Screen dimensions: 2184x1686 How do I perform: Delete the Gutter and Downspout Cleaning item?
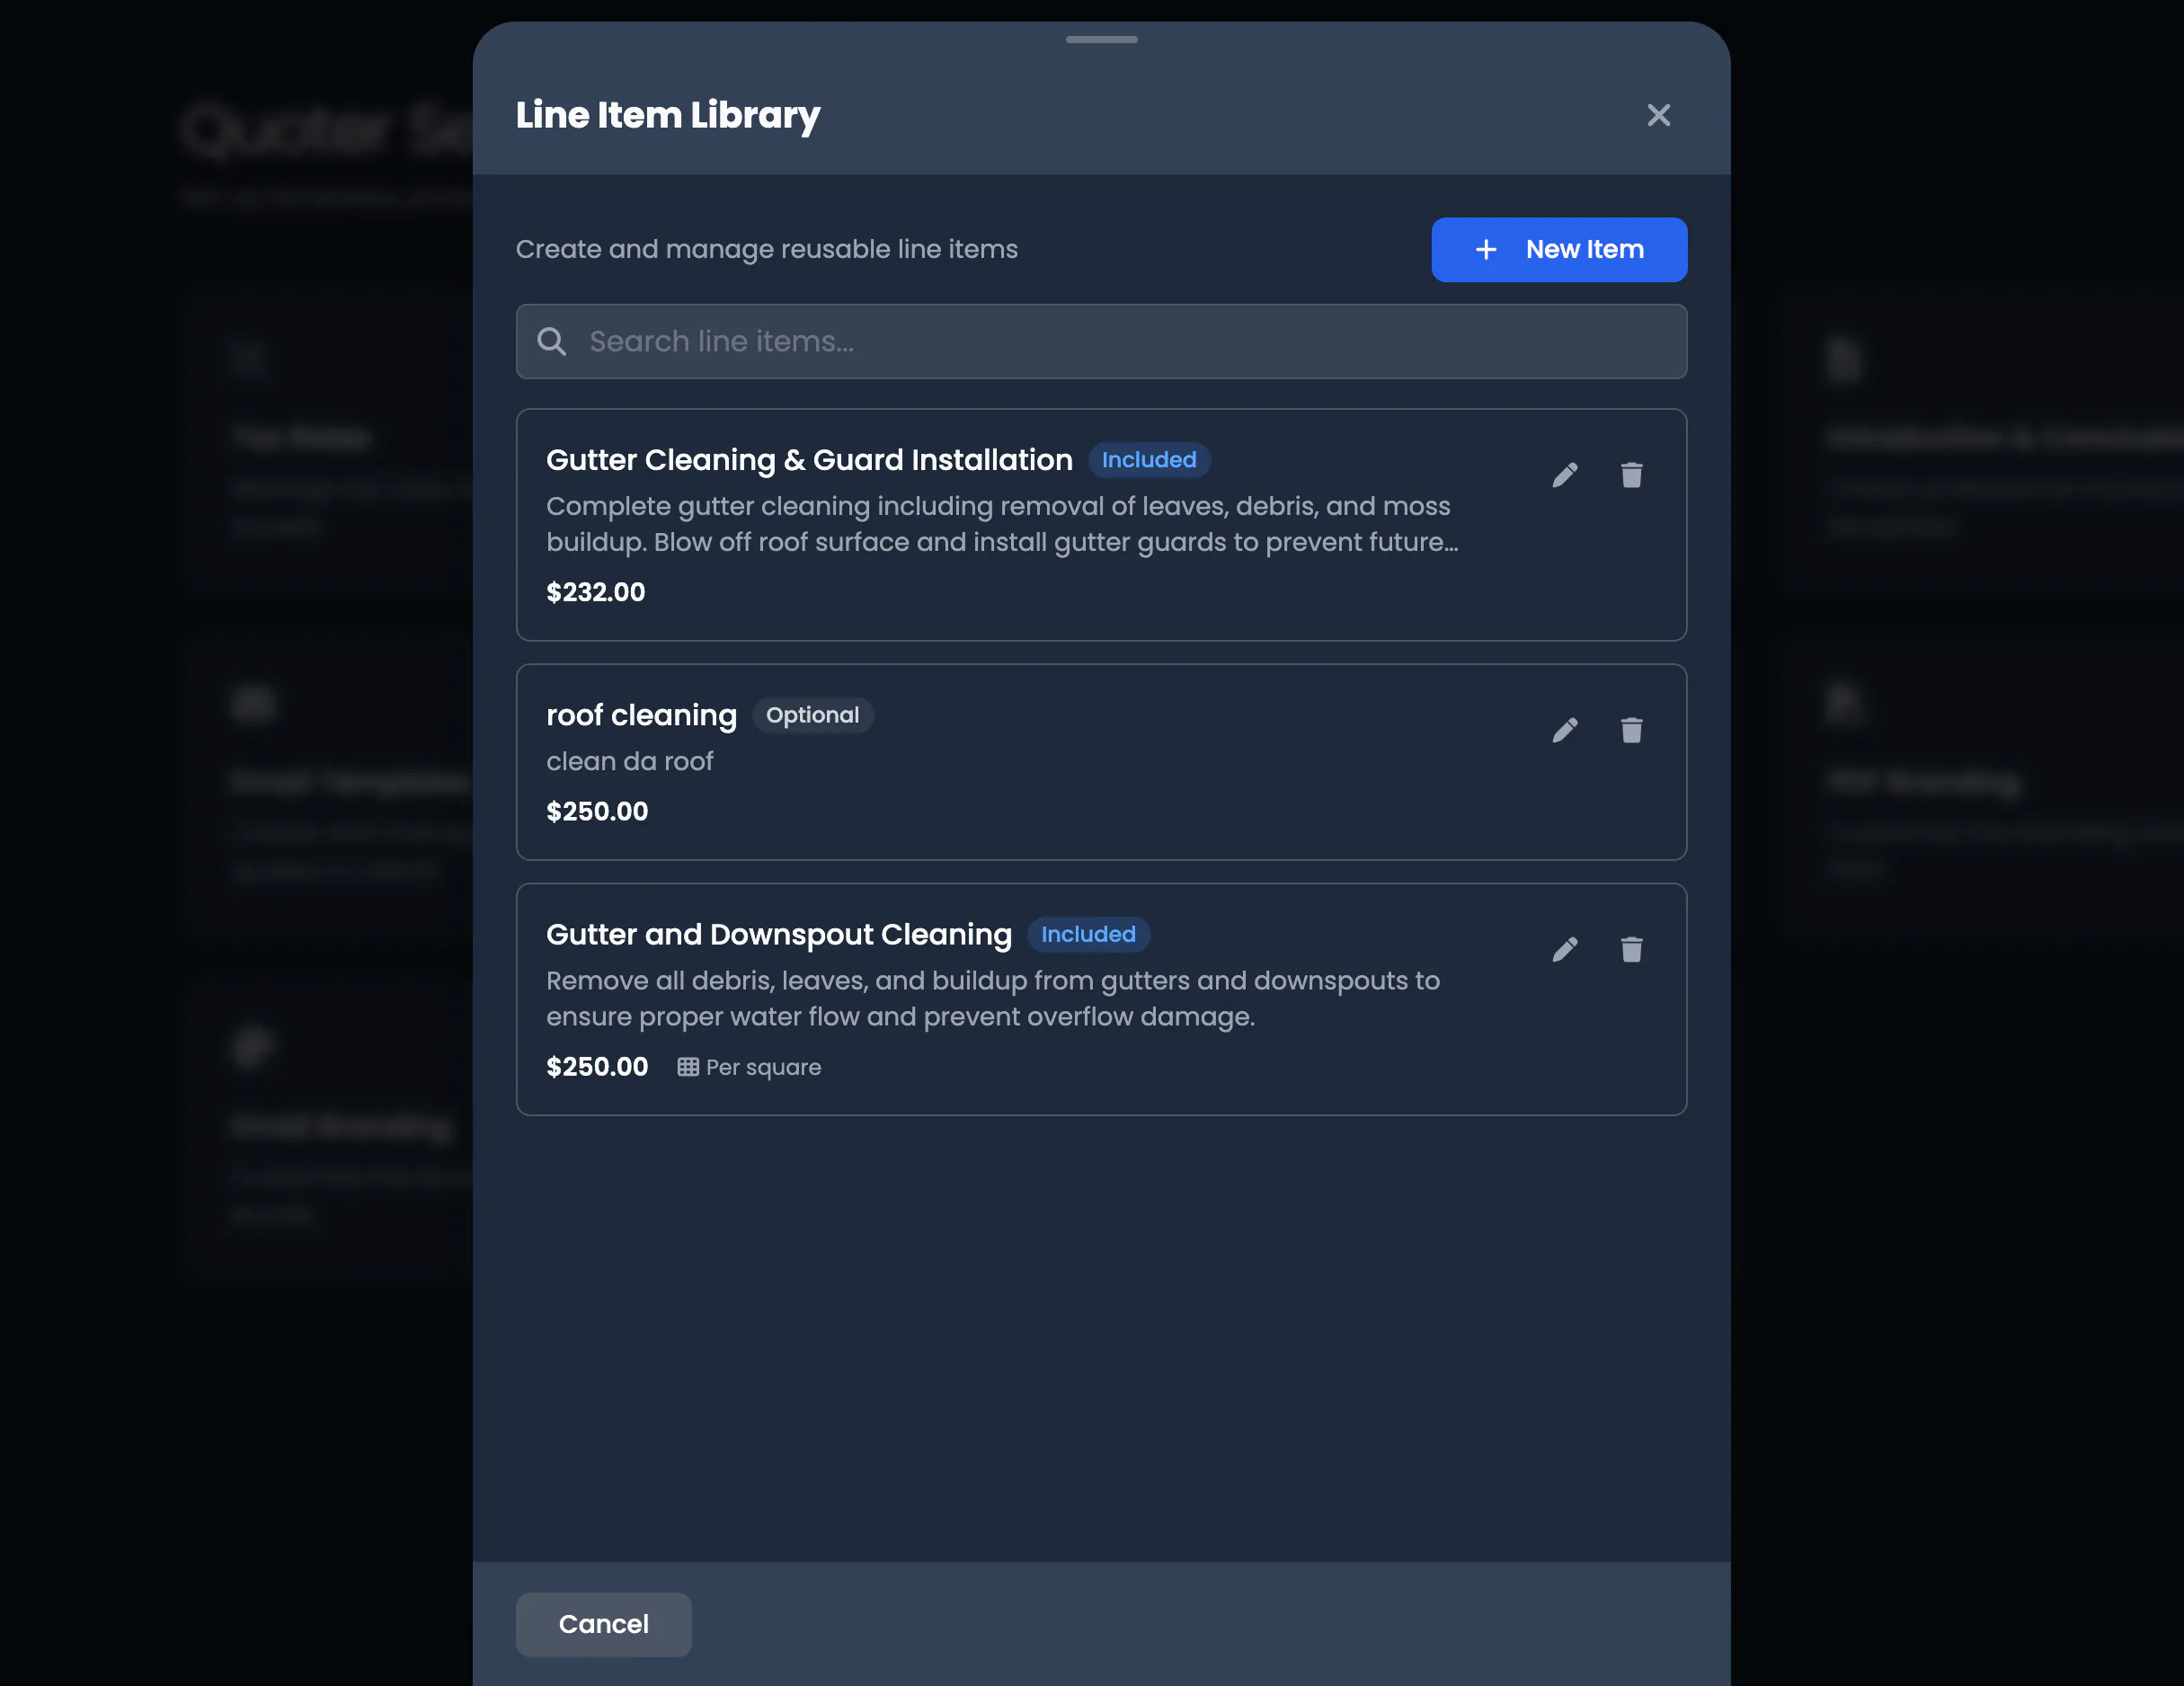(x=1631, y=949)
